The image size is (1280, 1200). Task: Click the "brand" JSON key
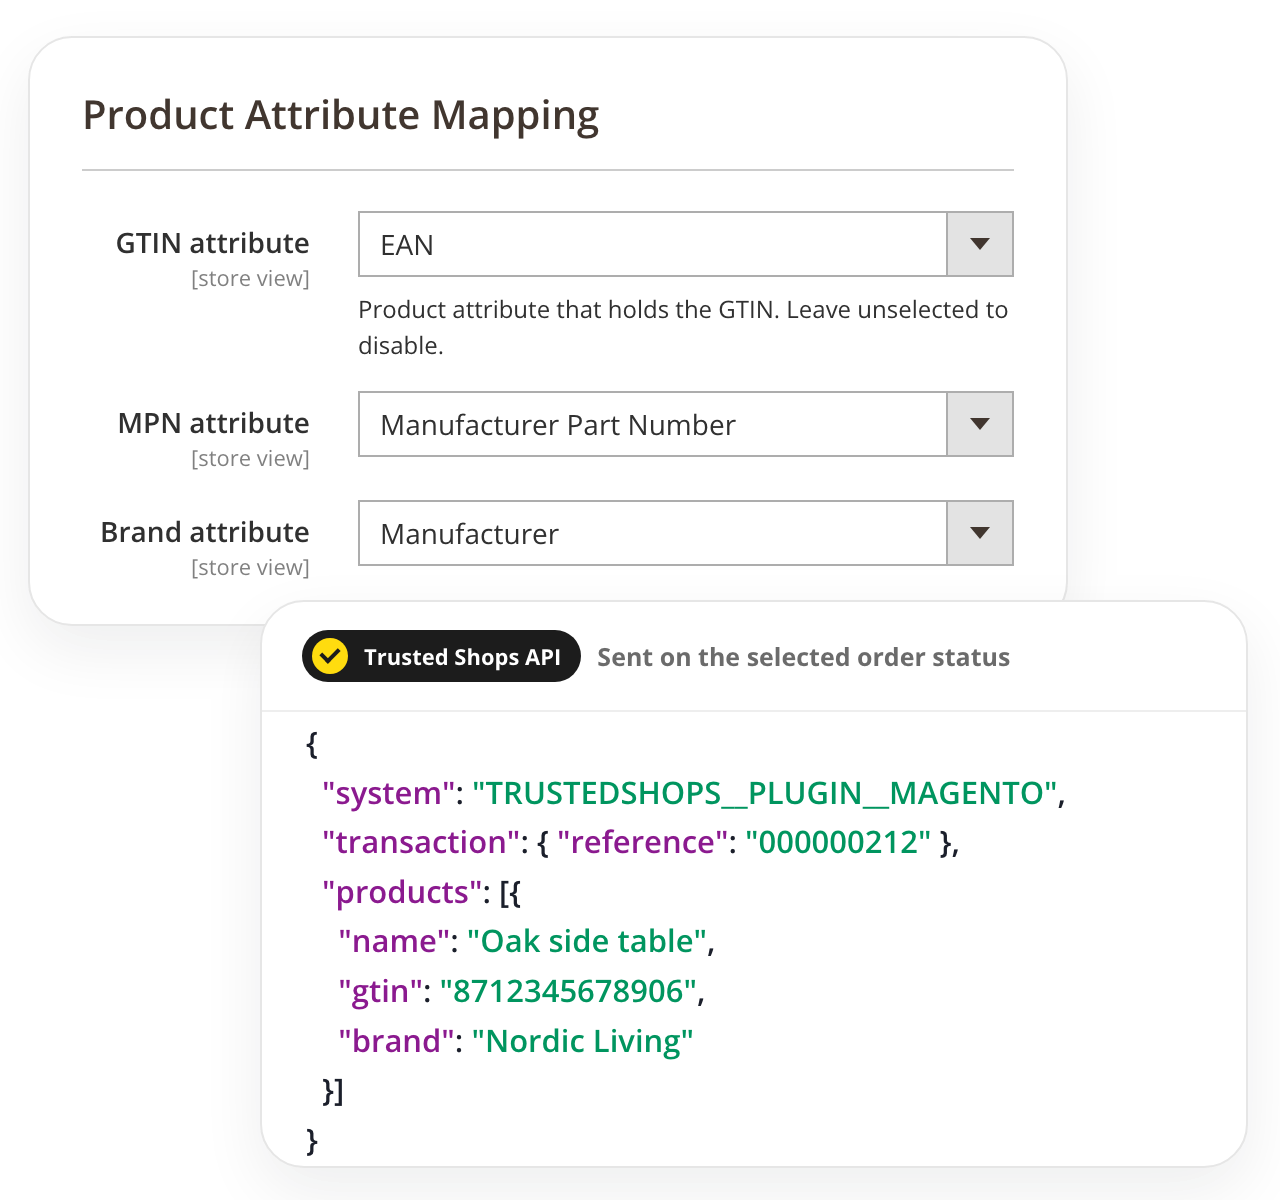[397, 1041]
